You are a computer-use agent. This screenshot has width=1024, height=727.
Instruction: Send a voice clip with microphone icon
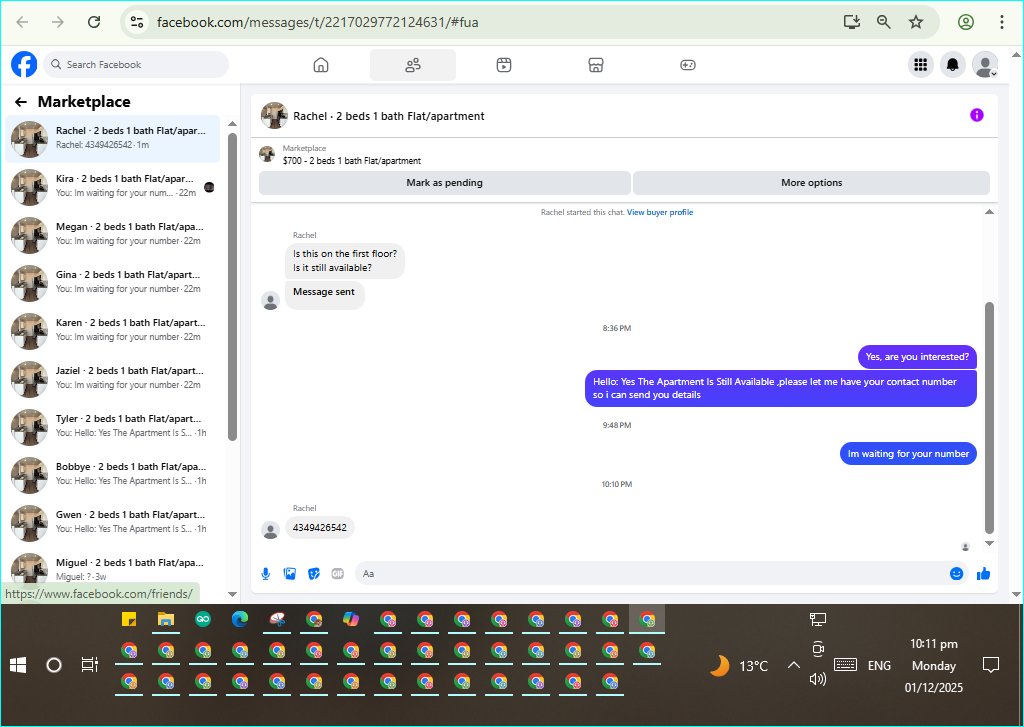click(x=266, y=574)
